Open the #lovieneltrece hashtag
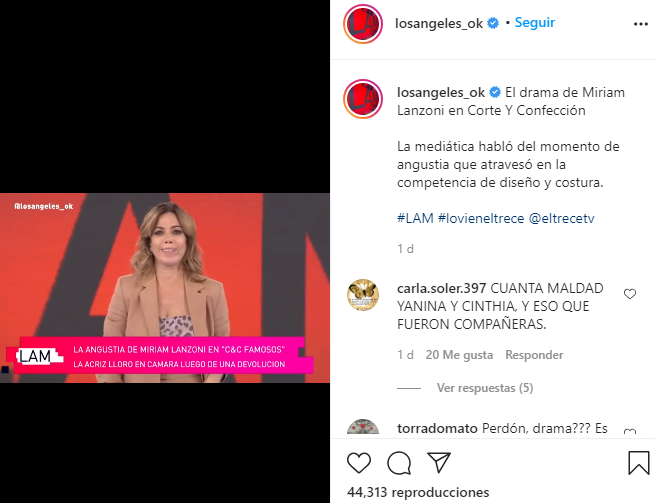The height and width of the screenshot is (503, 655). pyautogui.click(x=481, y=218)
